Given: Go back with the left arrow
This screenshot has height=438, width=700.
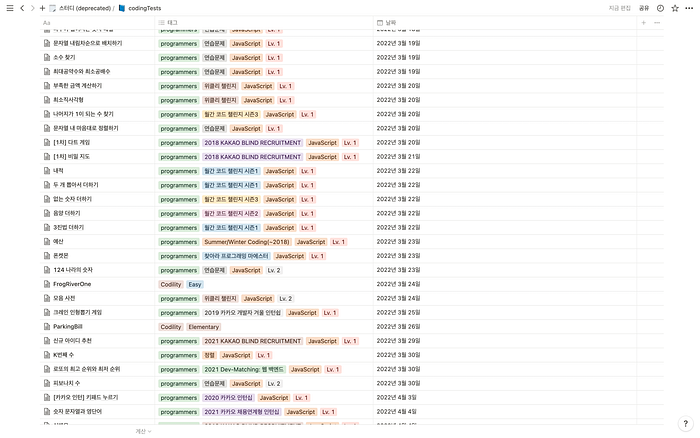Looking at the screenshot, I should (22, 8).
